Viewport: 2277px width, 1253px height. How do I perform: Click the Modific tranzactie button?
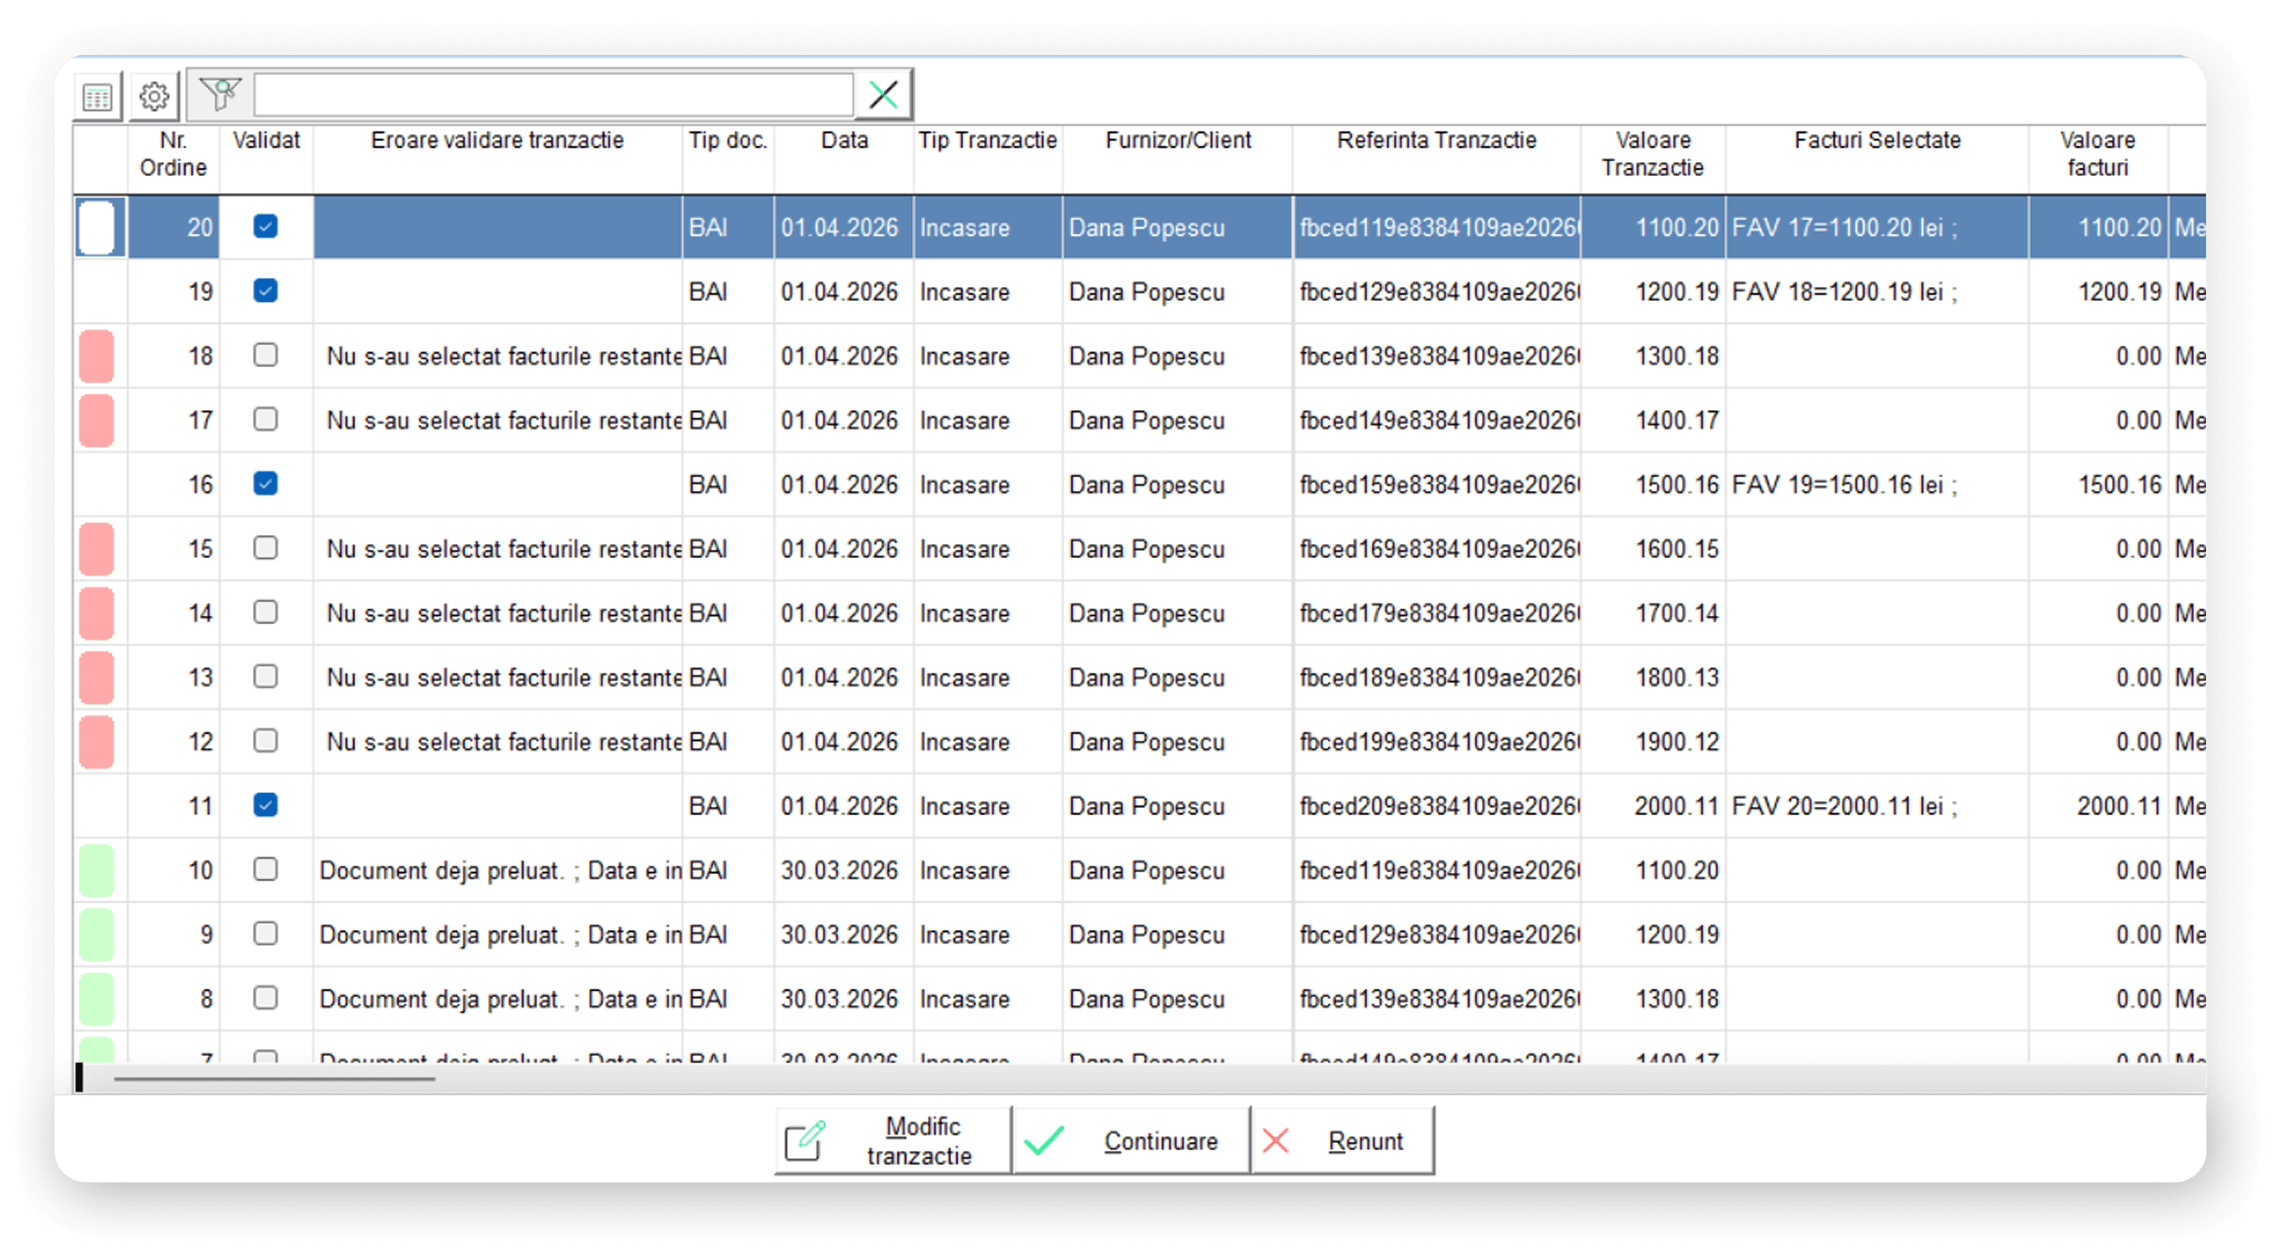(893, 1139)
